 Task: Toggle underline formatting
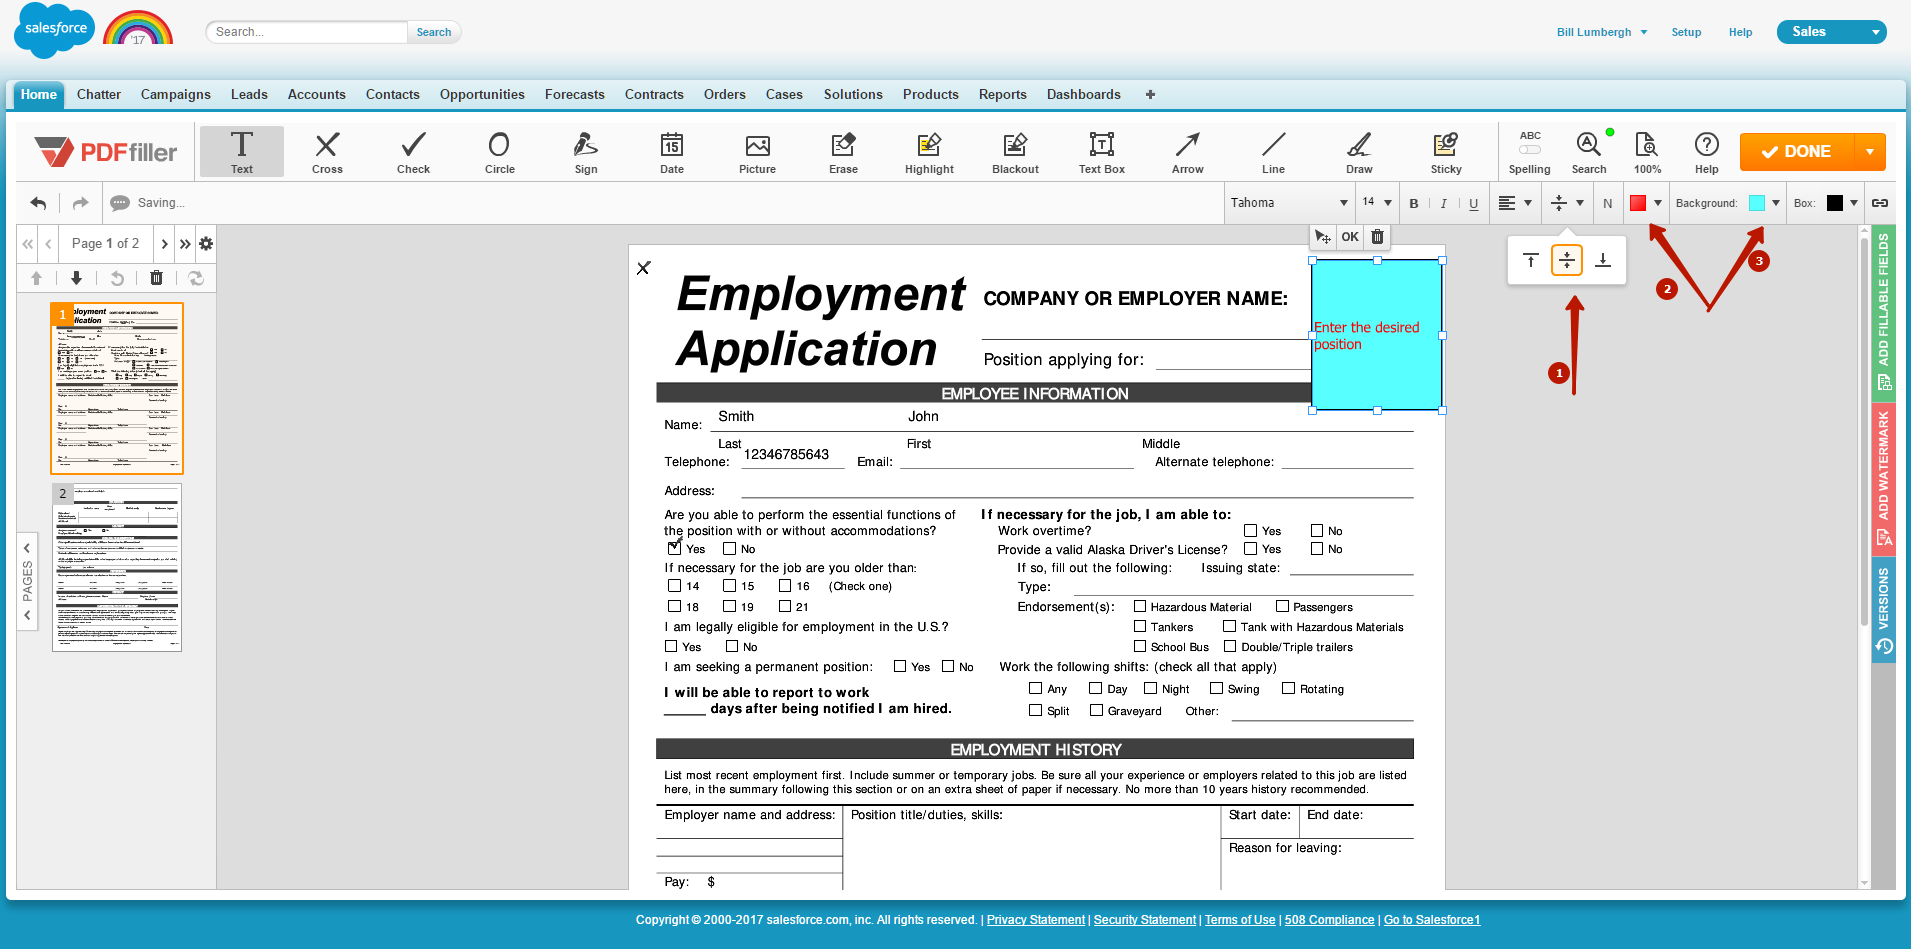tap(1473, 204)
